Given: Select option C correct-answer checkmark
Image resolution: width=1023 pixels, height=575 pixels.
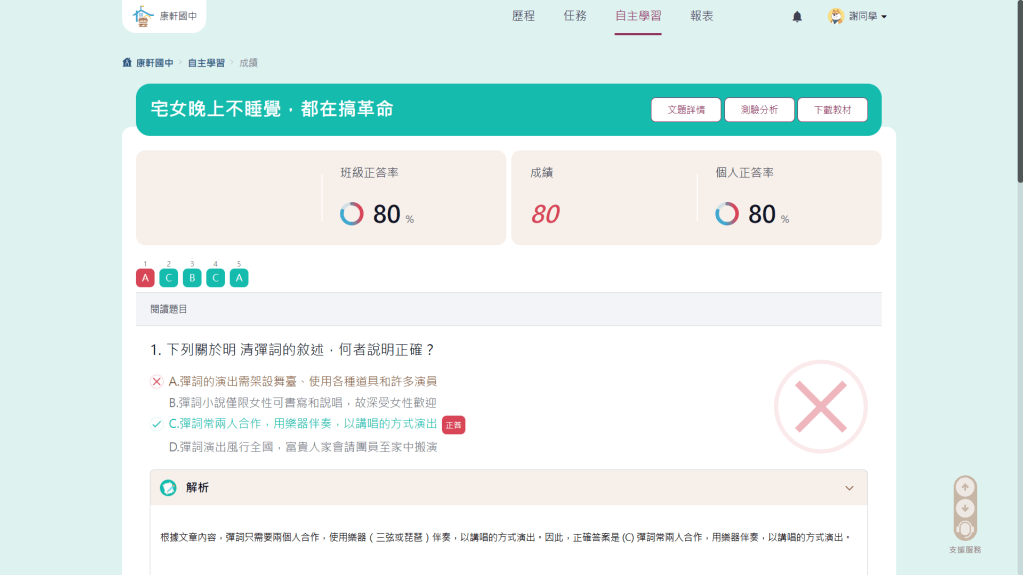Looking at the screenshot, I should tap(156, 424).
